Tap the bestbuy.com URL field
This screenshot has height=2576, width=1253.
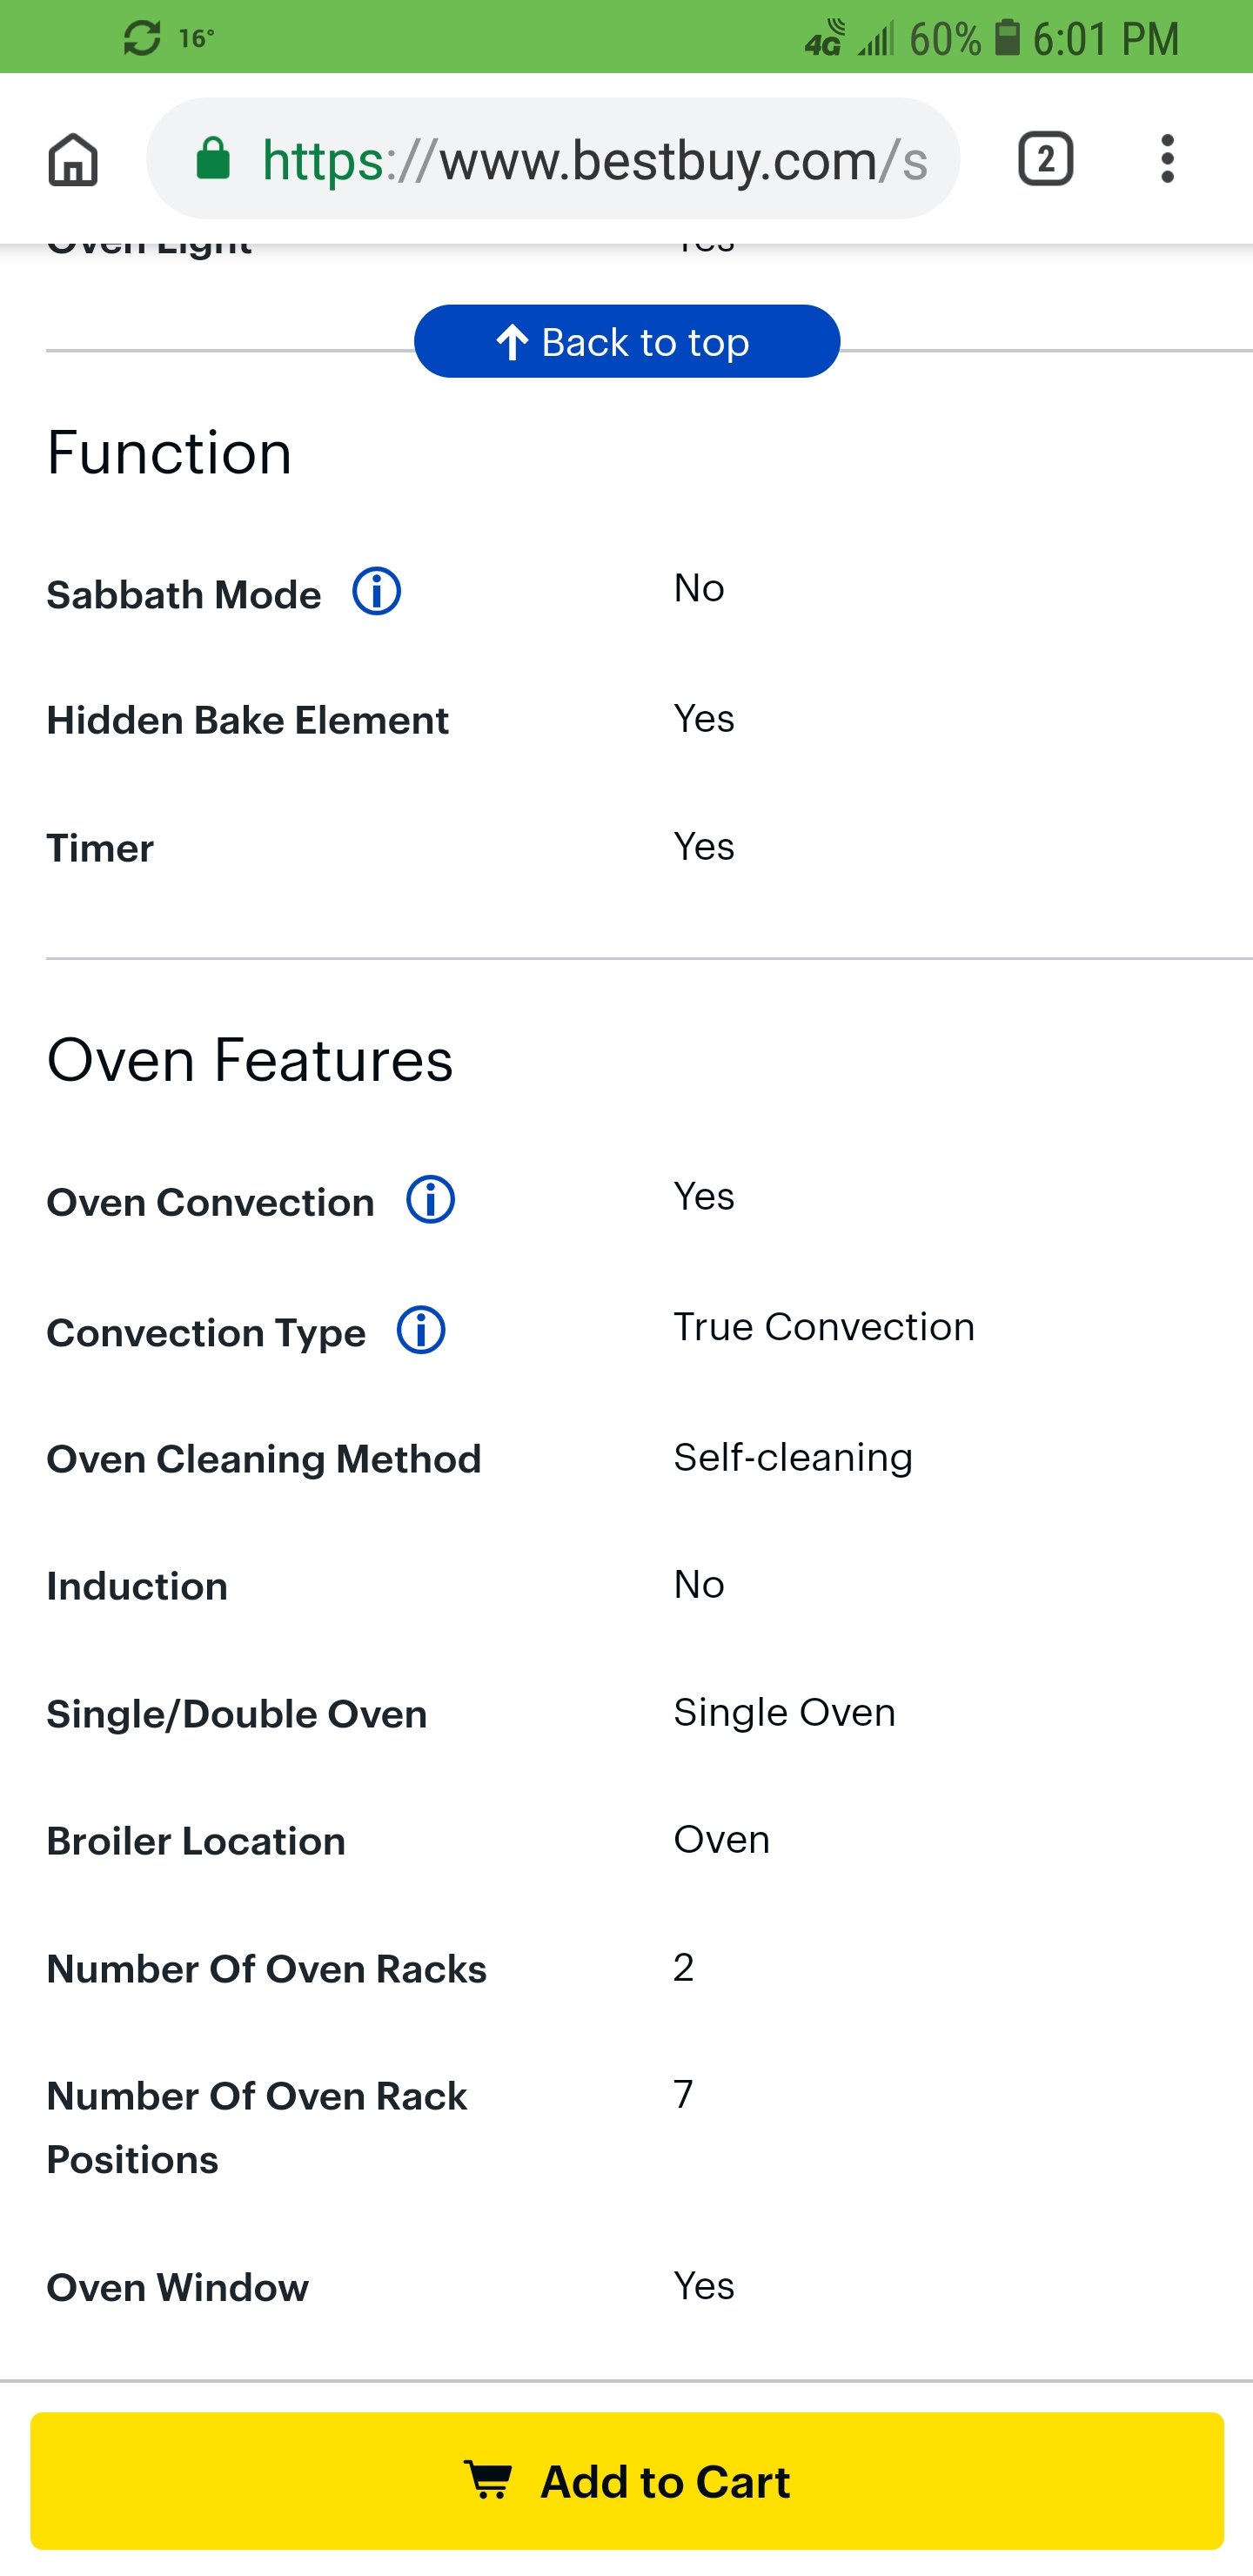coord(553,159)
